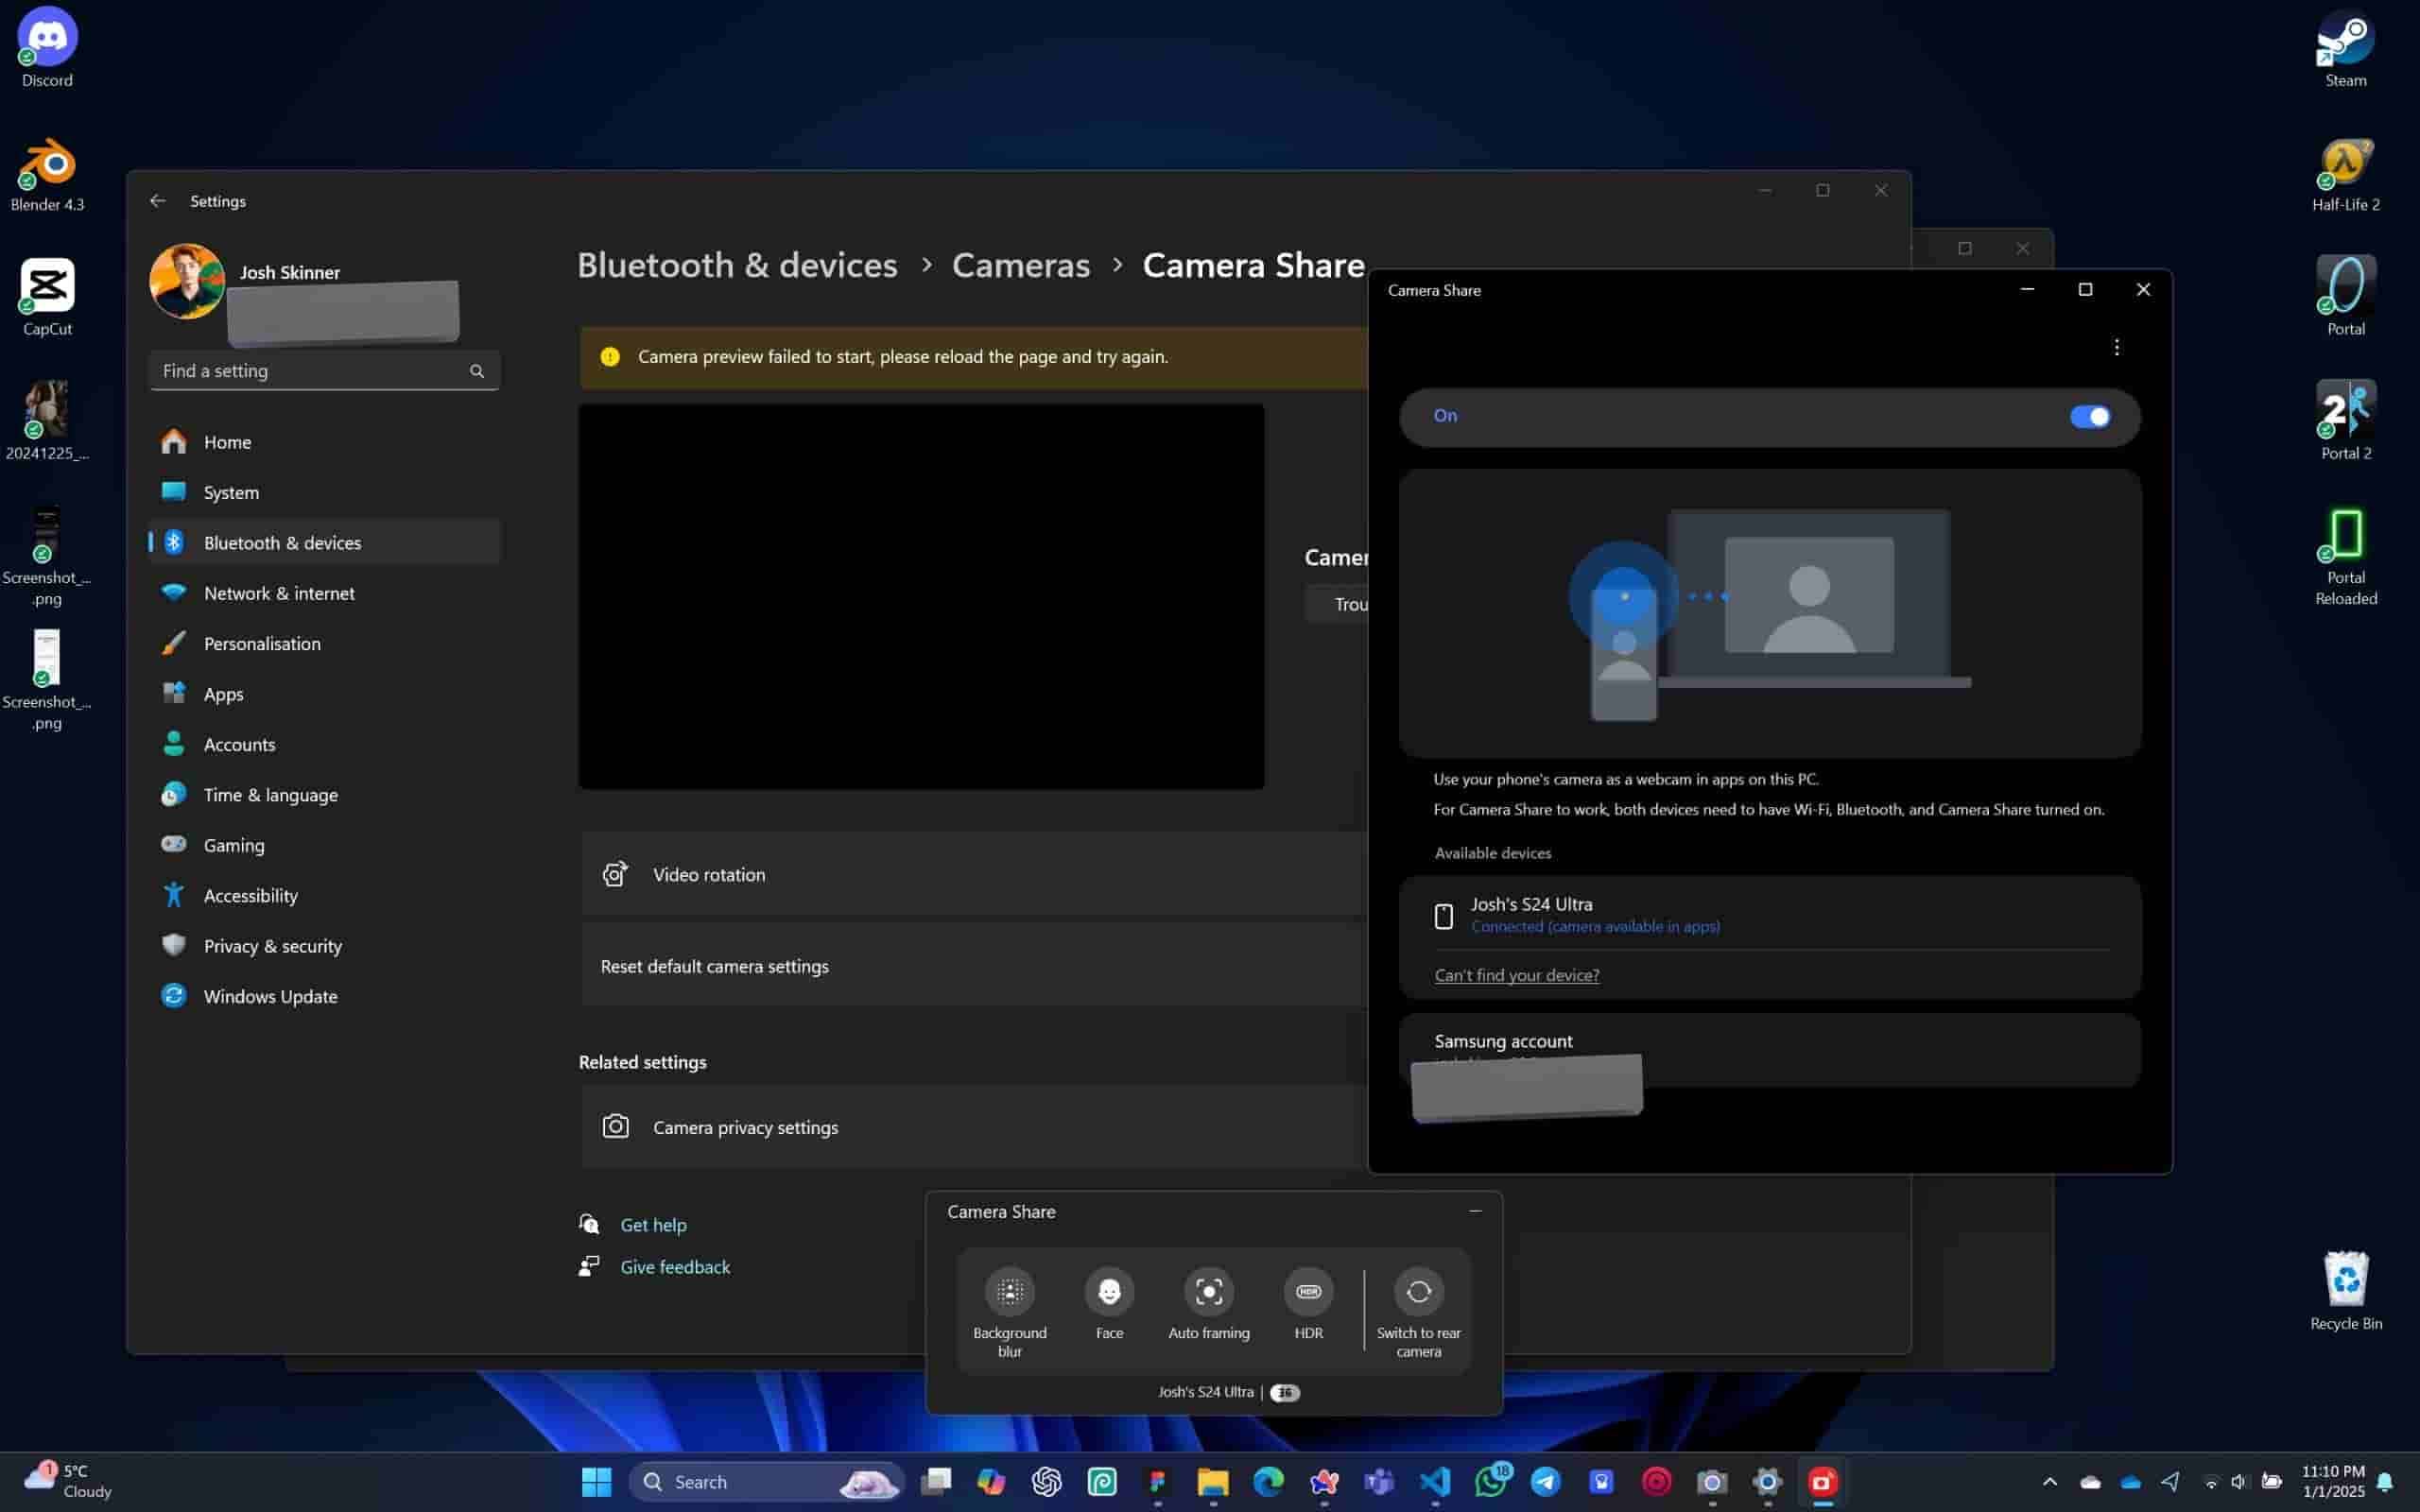Switch to rear camera
This screenshot has width=2420, height=1512.
[1418, 1292]
